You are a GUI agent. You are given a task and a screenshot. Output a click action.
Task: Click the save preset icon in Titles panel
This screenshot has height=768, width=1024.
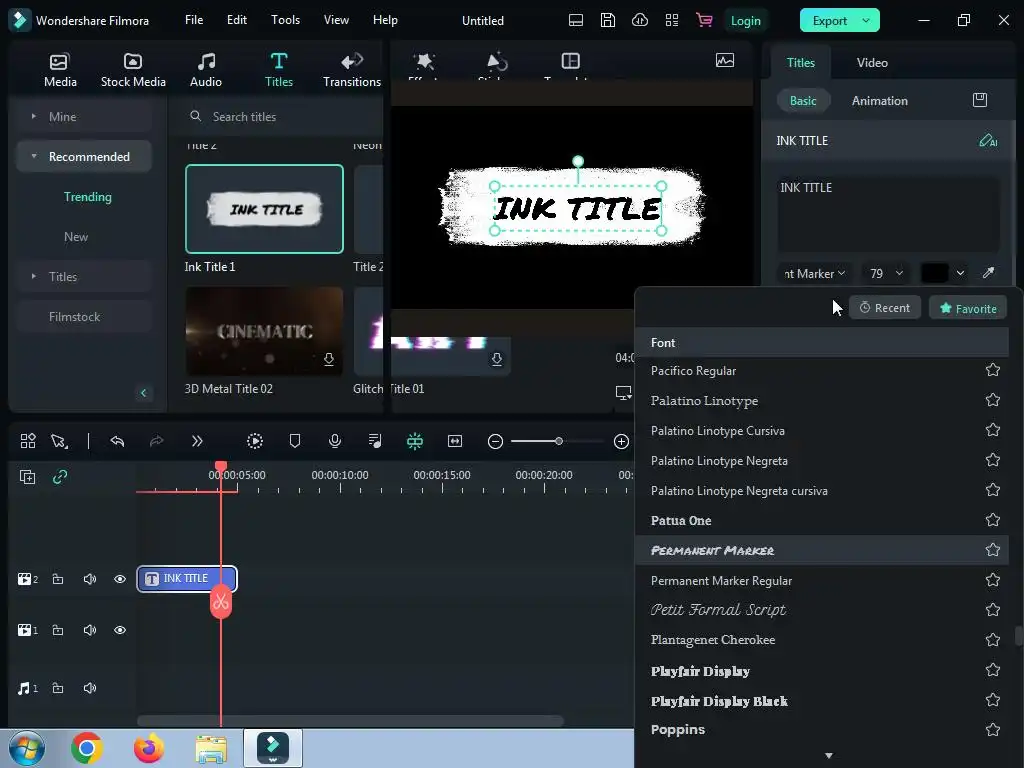[x=980, y=100]
